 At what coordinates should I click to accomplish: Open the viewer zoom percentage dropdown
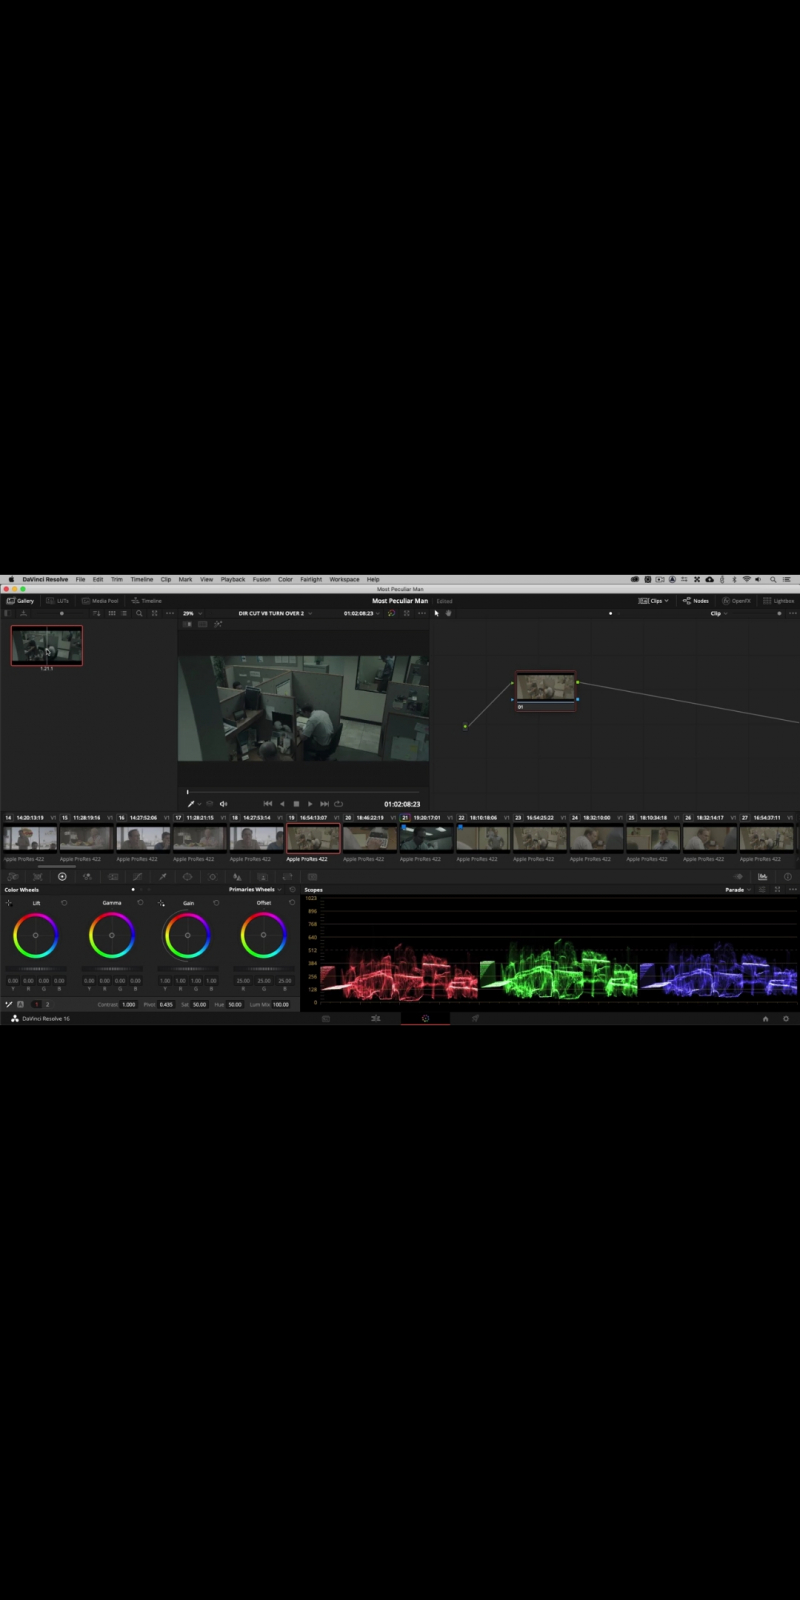tap(190, 613)
